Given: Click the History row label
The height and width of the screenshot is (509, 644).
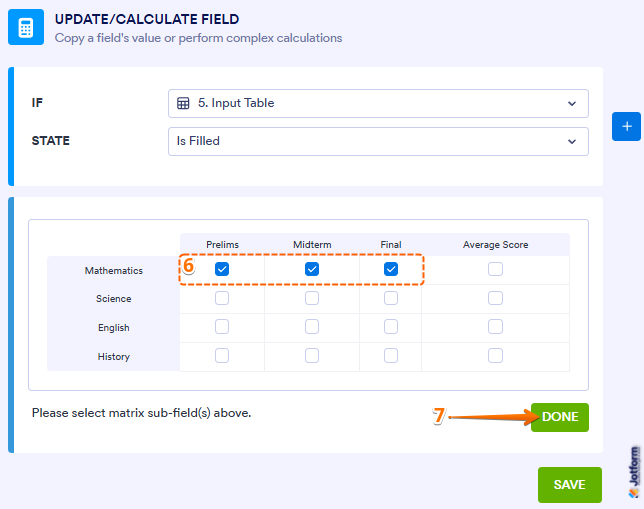Looking at the screenshot, I should pos(114,357).
